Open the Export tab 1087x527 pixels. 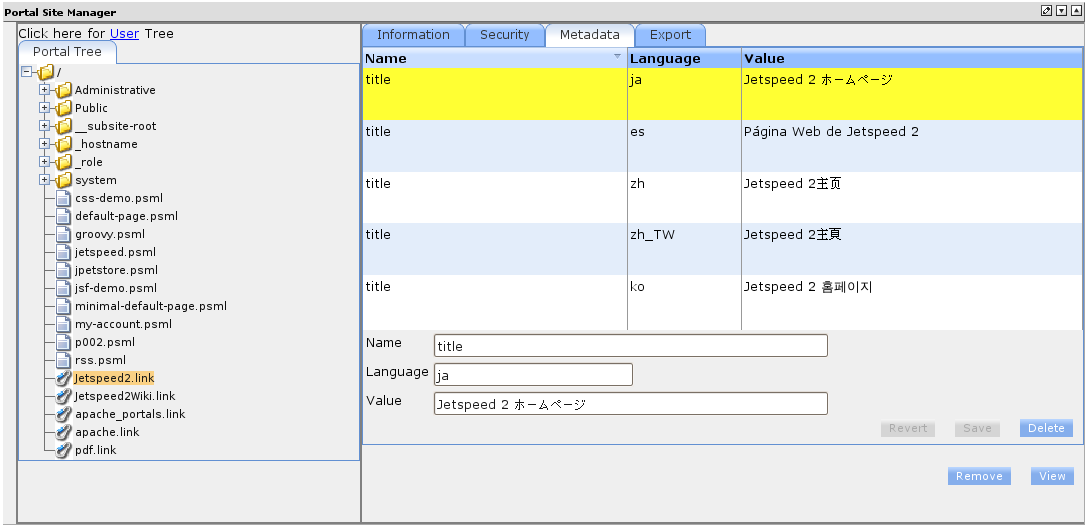click(670, 35)
